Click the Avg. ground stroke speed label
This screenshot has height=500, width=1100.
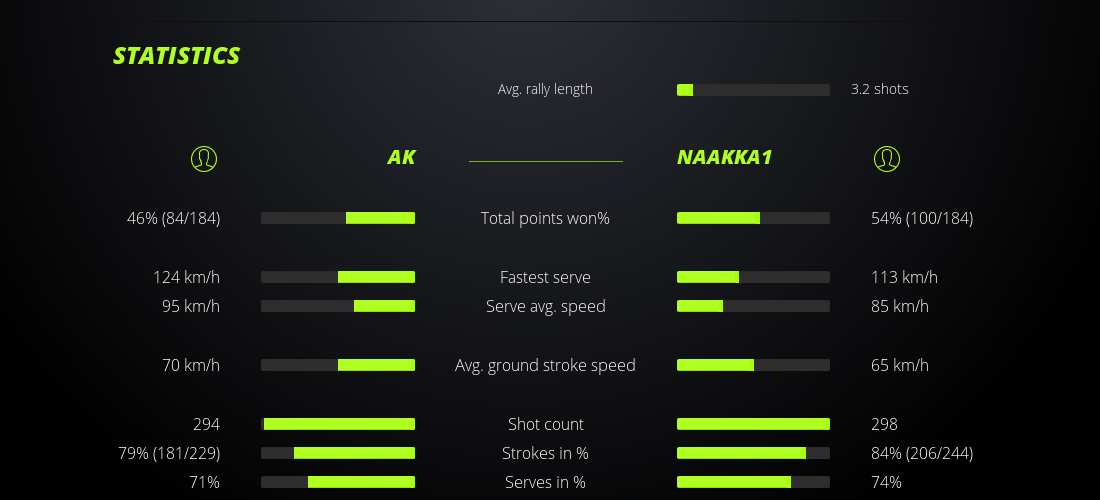point(545,365)
